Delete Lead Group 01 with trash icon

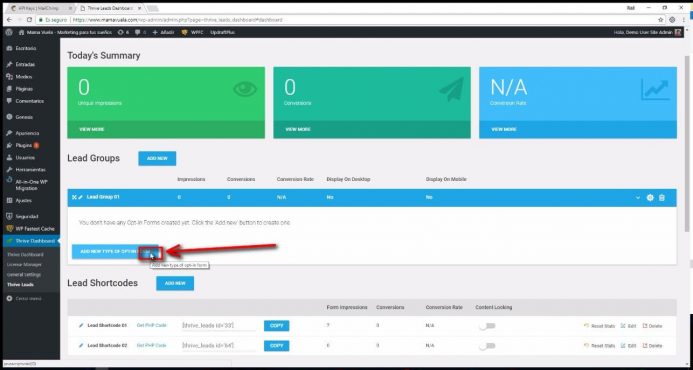point(662,198)
